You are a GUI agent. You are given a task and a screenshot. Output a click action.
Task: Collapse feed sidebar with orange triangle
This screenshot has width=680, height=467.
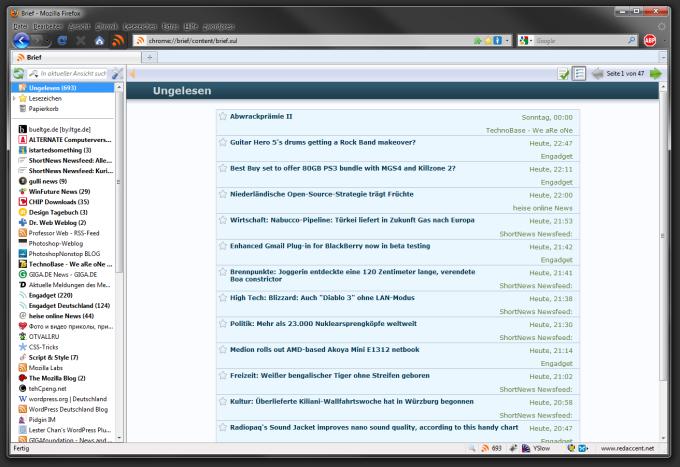[x=133, y=74]
